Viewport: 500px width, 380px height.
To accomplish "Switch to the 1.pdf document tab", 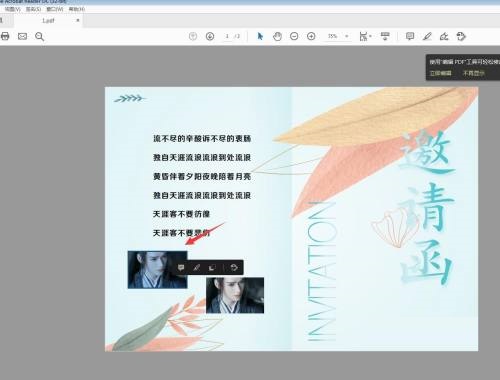I will [48, 21].
